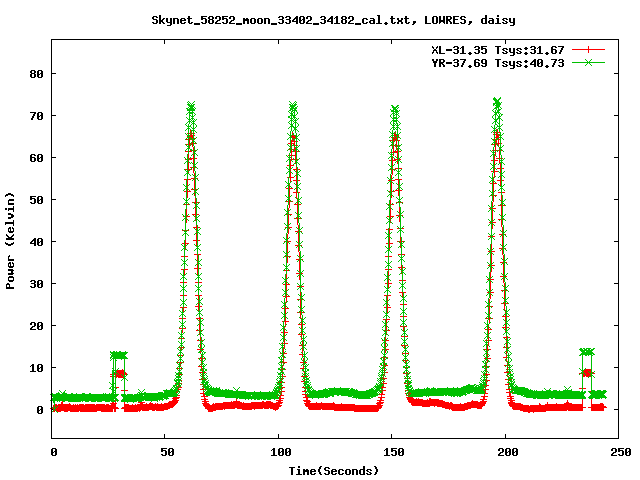640x480 pixels.
Task: Click y-axis tick label 70
Action: (x=36, y=116)
